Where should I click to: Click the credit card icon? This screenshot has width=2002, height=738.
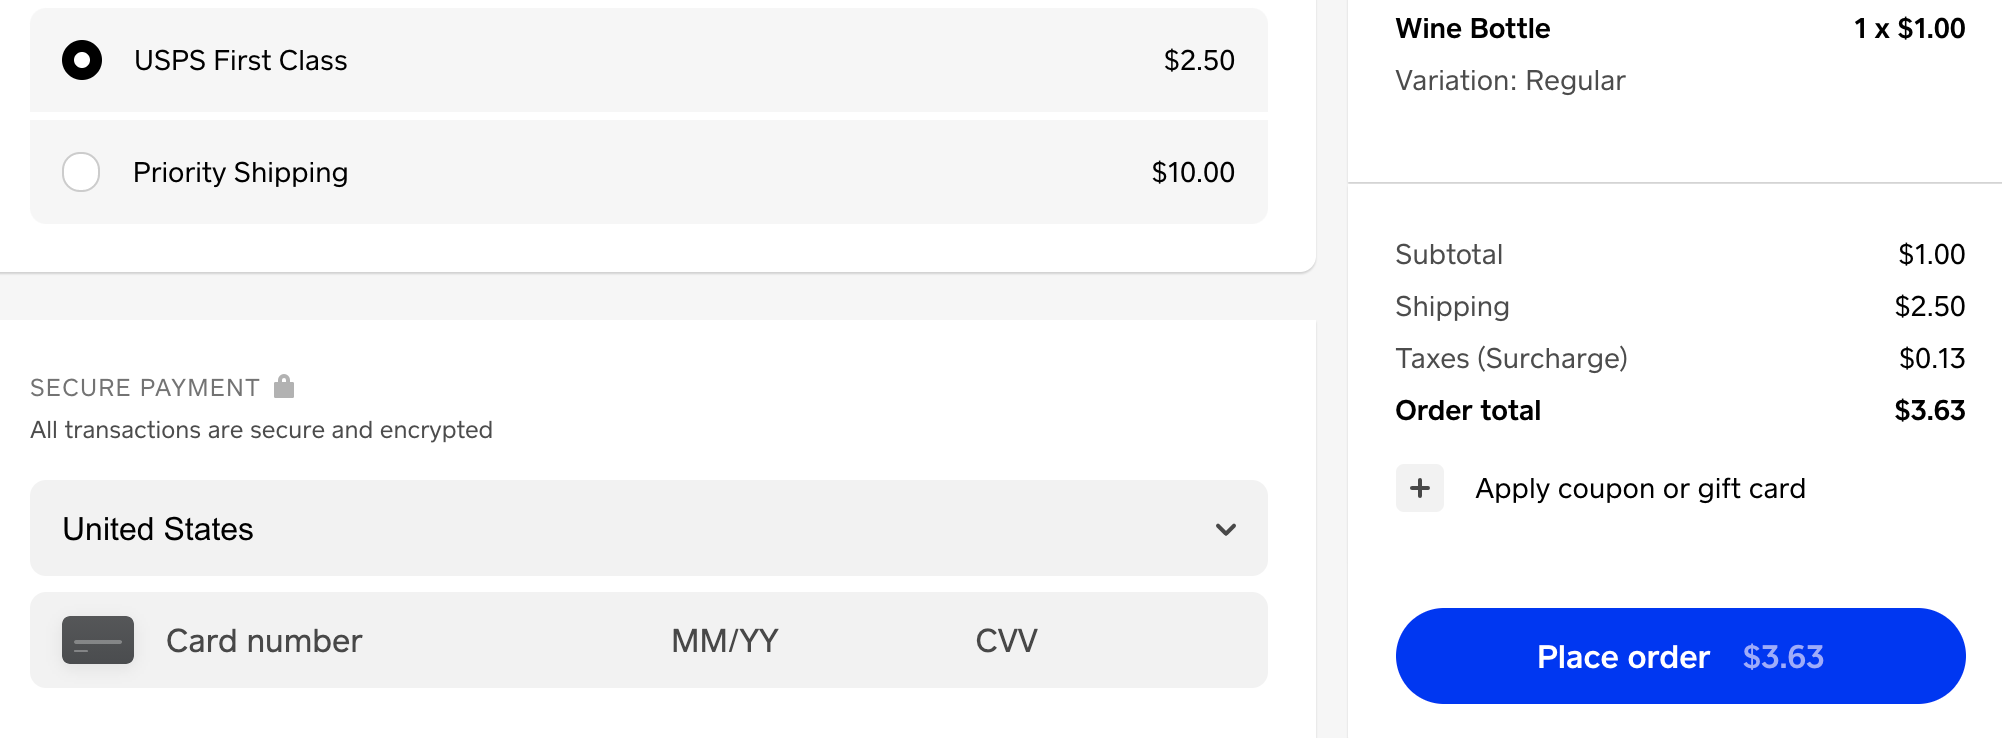pos(98,640)
